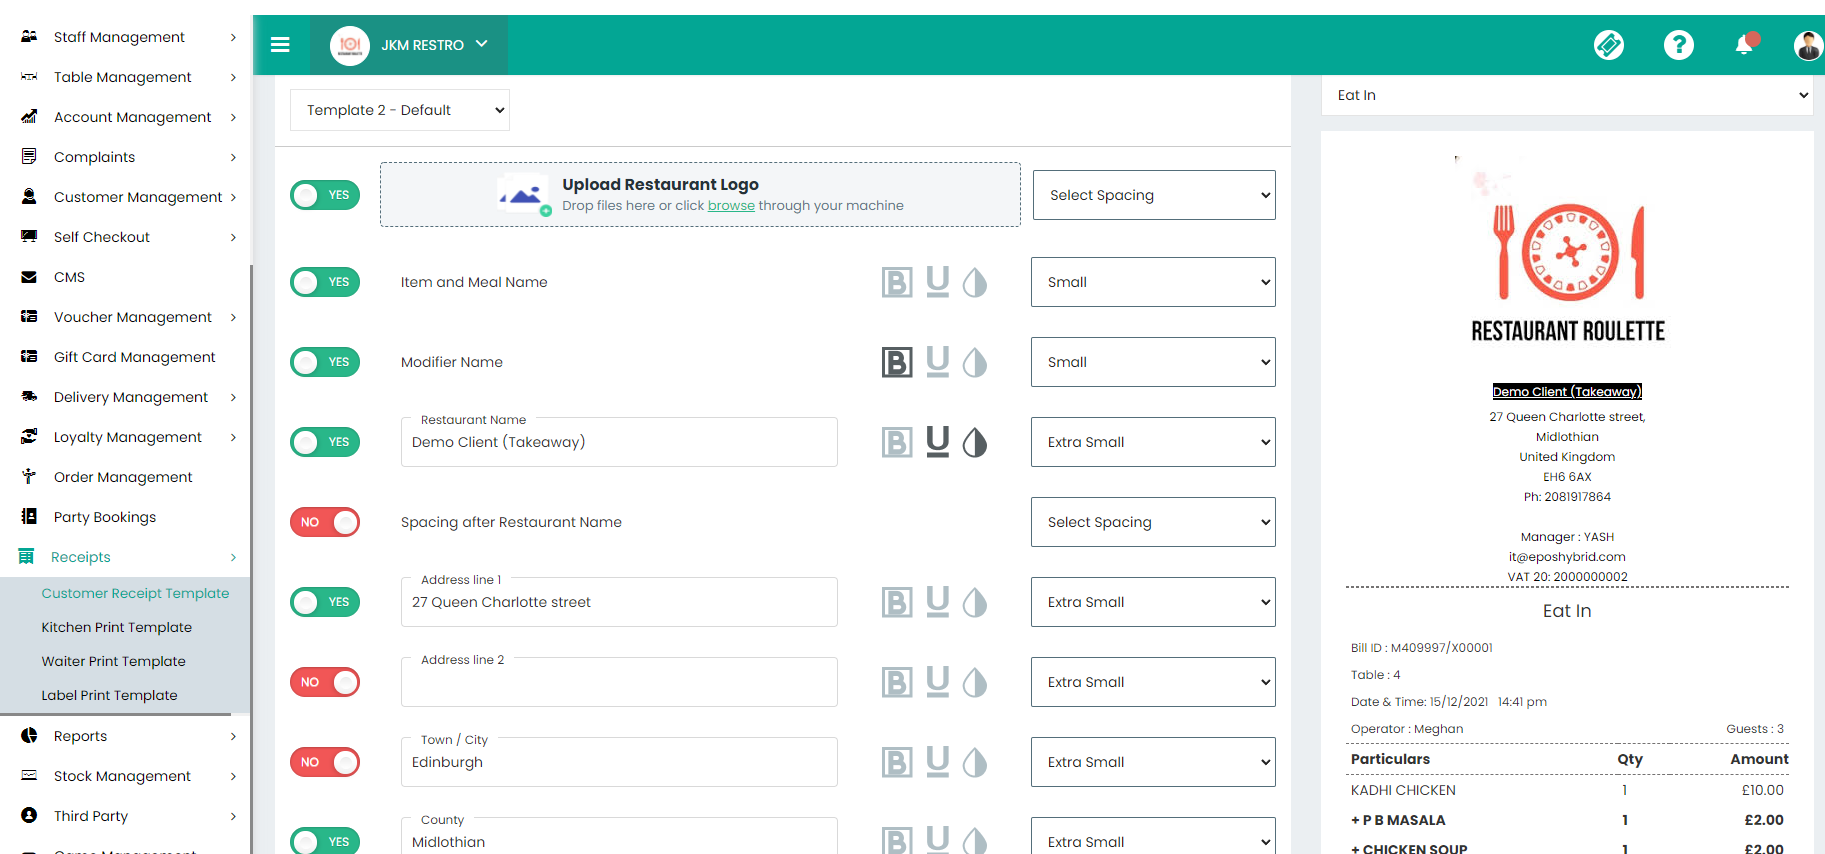
Task: Toggle underline for Item and Meal Name
Action: (x=937, y=282)
